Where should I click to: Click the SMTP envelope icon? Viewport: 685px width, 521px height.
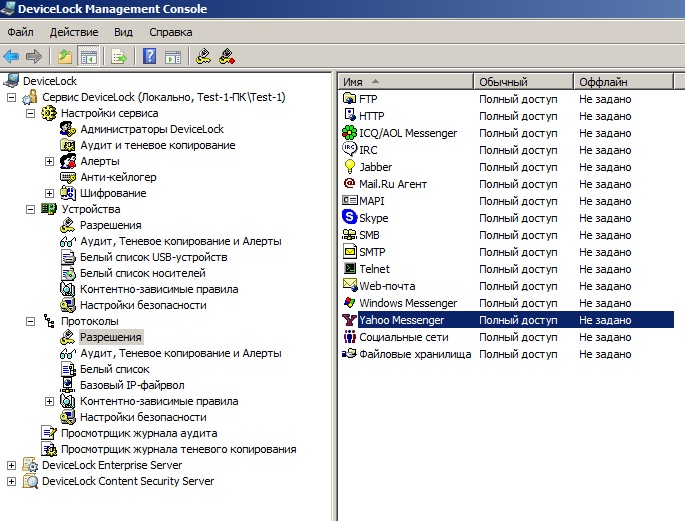pos(350,252)
